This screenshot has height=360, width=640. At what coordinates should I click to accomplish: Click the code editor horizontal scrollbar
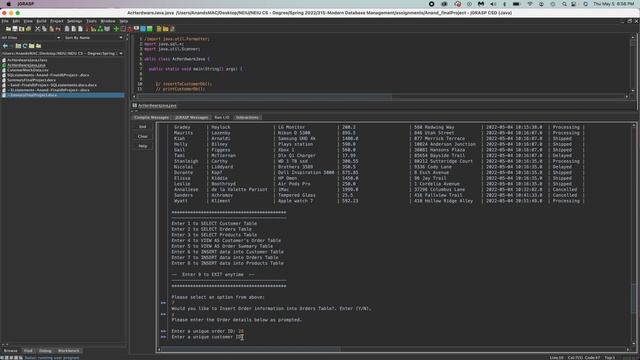[x=264, y=97]
